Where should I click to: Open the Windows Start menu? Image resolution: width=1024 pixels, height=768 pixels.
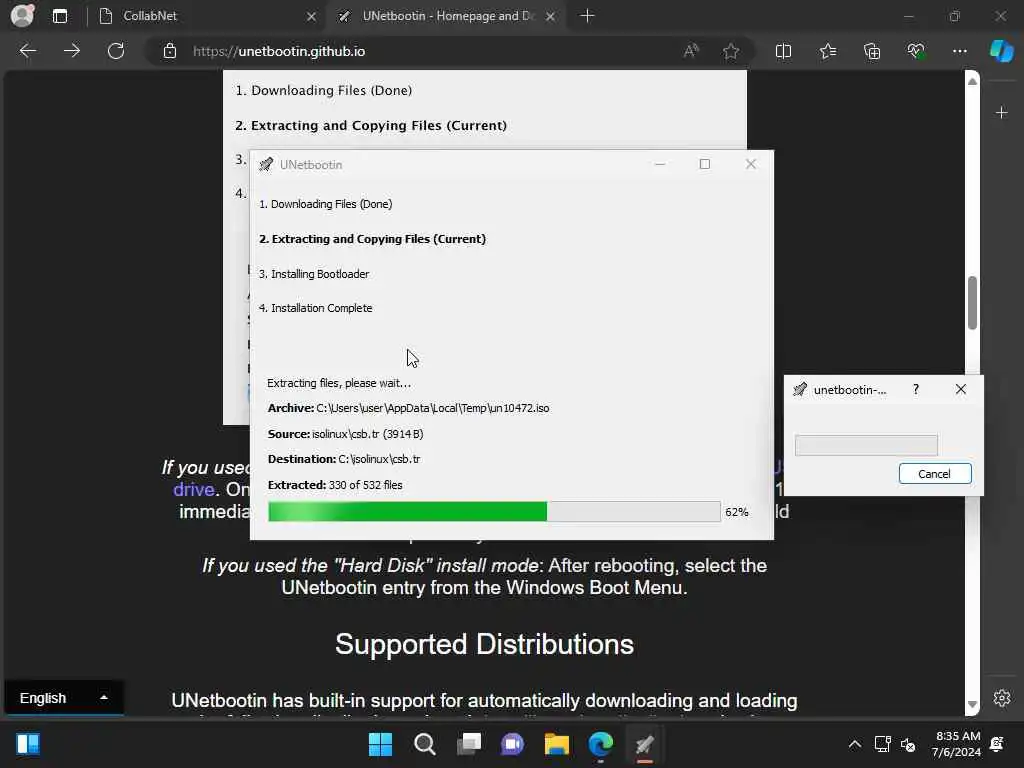pos(380,744)
